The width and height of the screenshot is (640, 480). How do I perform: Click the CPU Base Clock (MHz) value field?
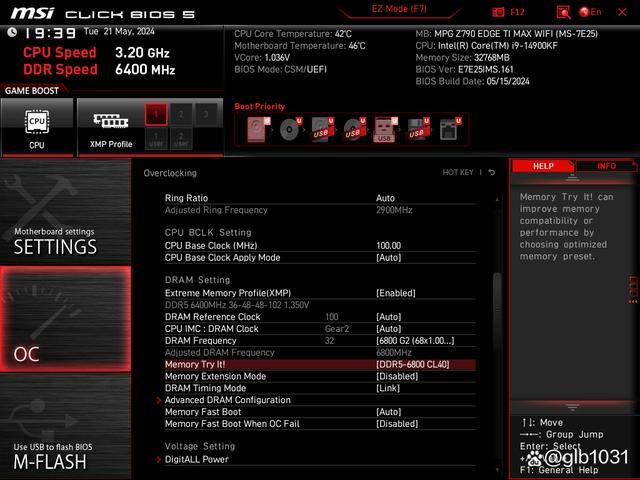point(388,245)
